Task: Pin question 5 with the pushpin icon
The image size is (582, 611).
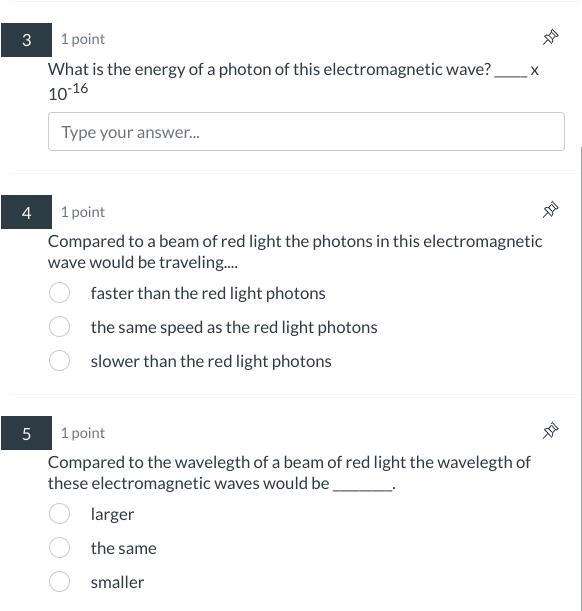Action: tap(550, 431)
